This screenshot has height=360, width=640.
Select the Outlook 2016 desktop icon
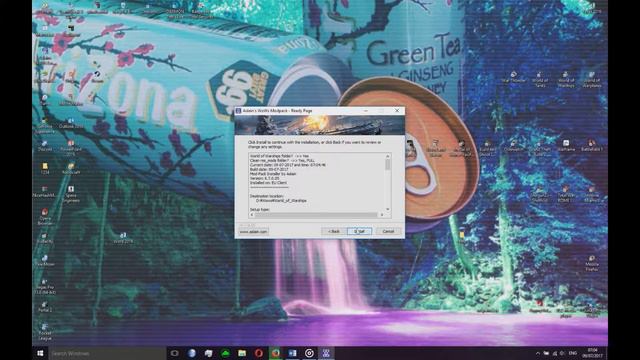tap(71, 123)
